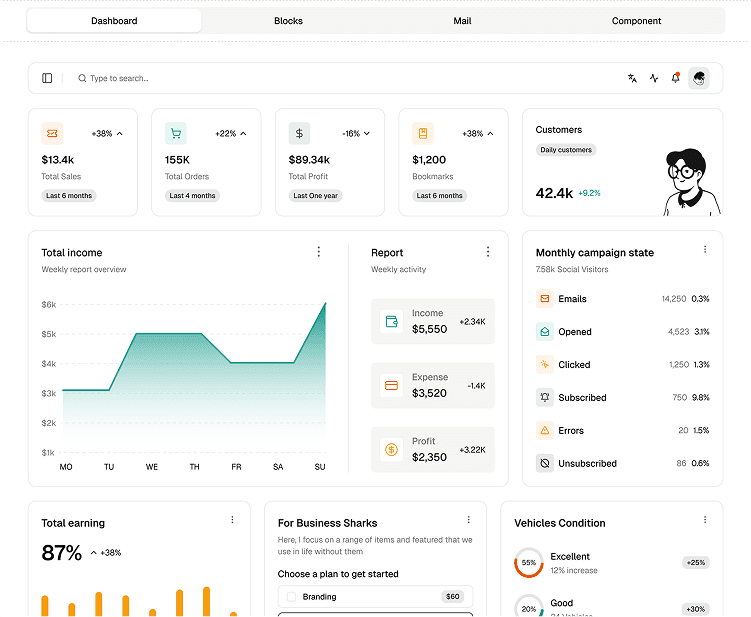This screenshot has width=751, height=617.
Task: Open the notifications bell icon
Action: (x=676, y=78)
